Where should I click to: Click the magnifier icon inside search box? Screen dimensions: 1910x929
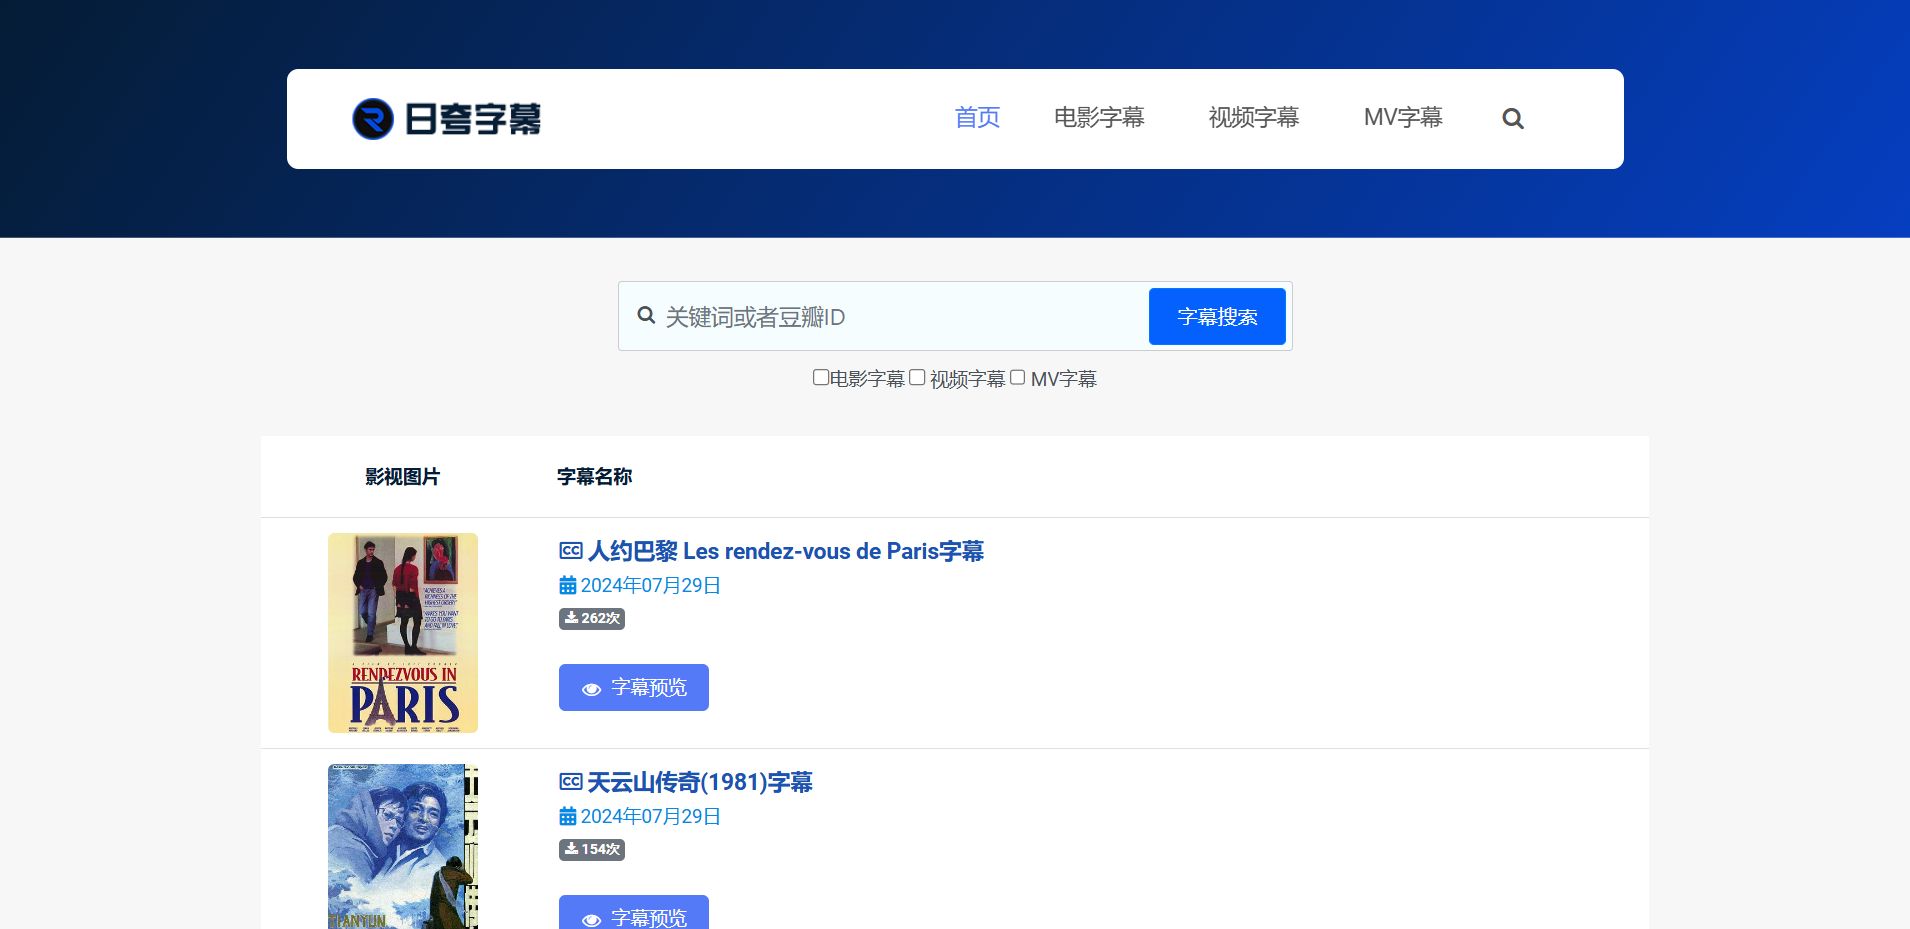point(646,316)
